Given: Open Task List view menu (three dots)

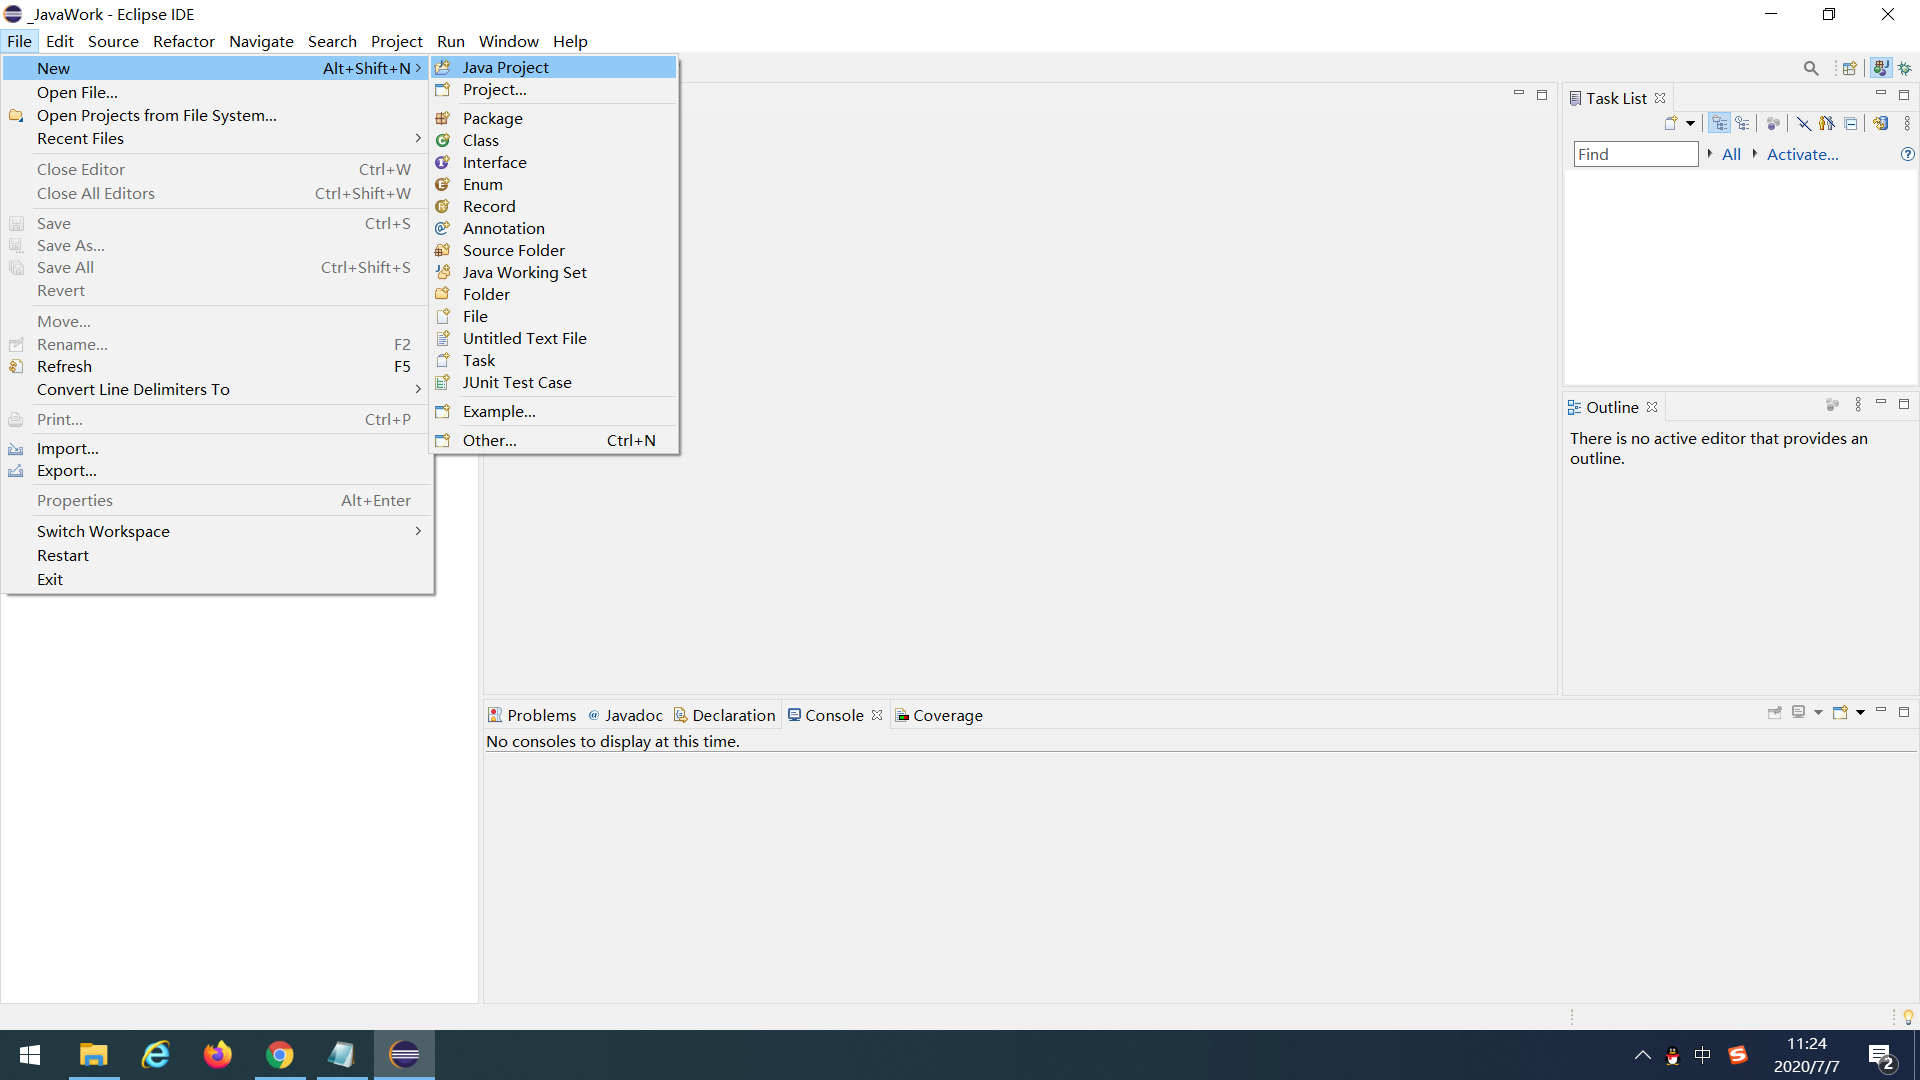Looking at the screenshot, I should pyautogui.click(x=1907, y=123).
